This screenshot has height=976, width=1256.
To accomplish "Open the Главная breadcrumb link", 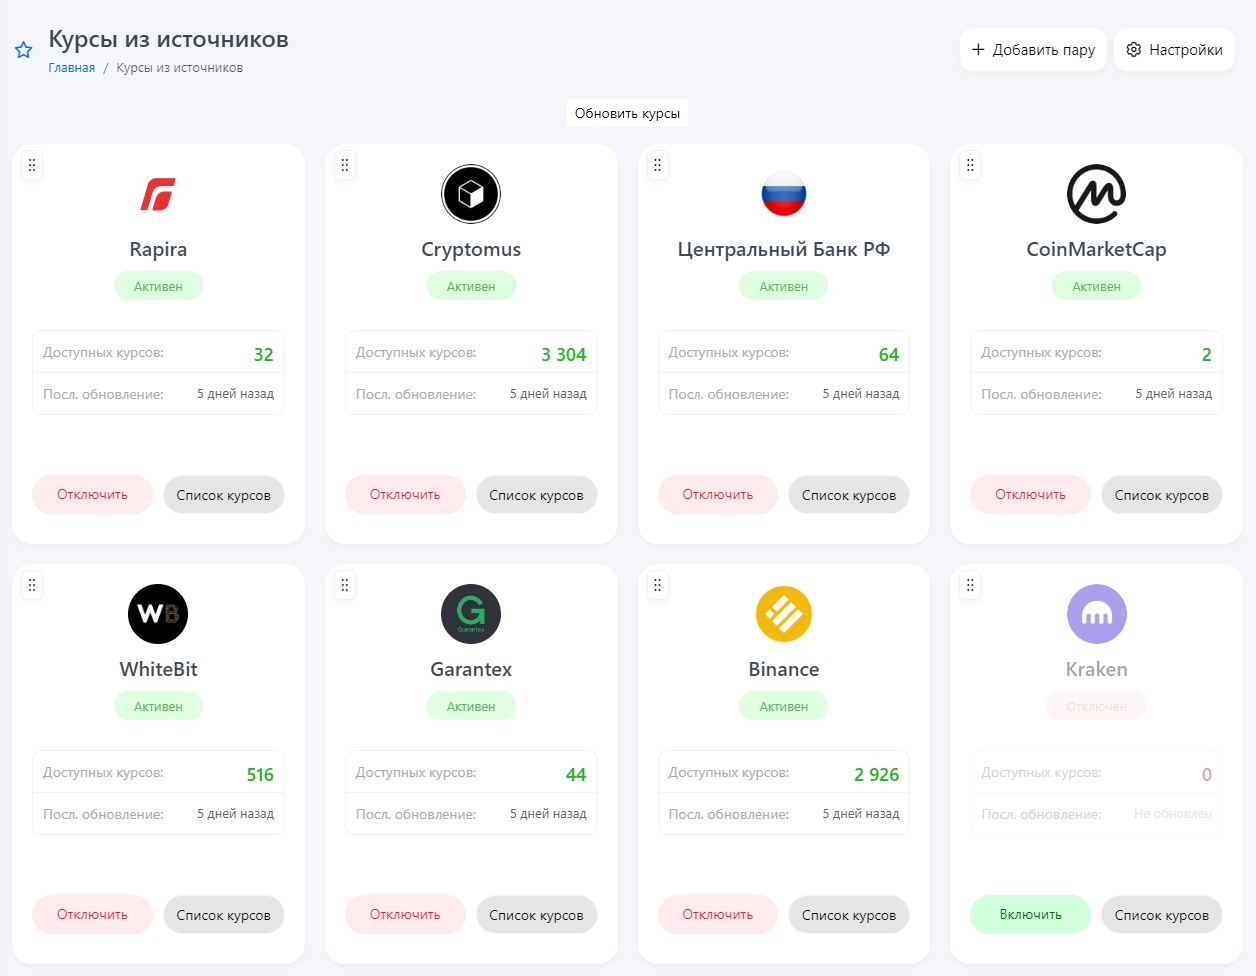I will point(72,68).
